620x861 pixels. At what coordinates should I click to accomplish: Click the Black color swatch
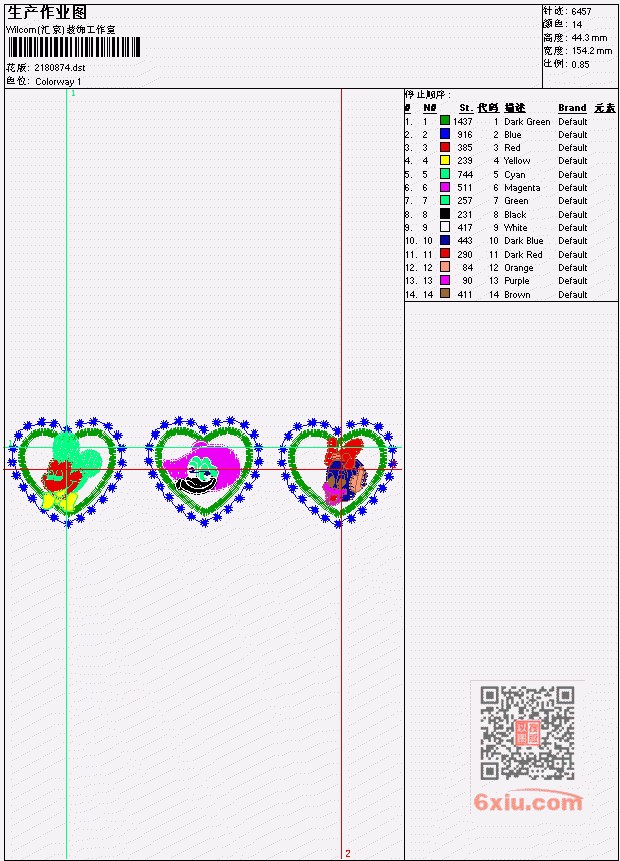[x=445, y=214]
